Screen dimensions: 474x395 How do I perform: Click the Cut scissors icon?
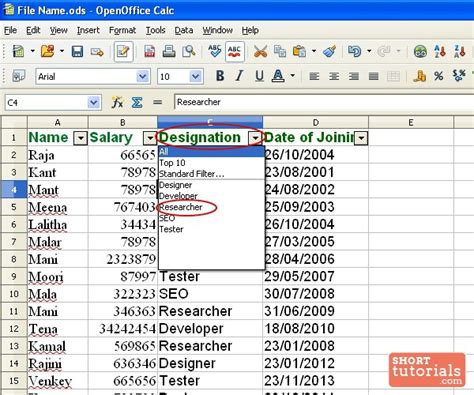[260, 52]
